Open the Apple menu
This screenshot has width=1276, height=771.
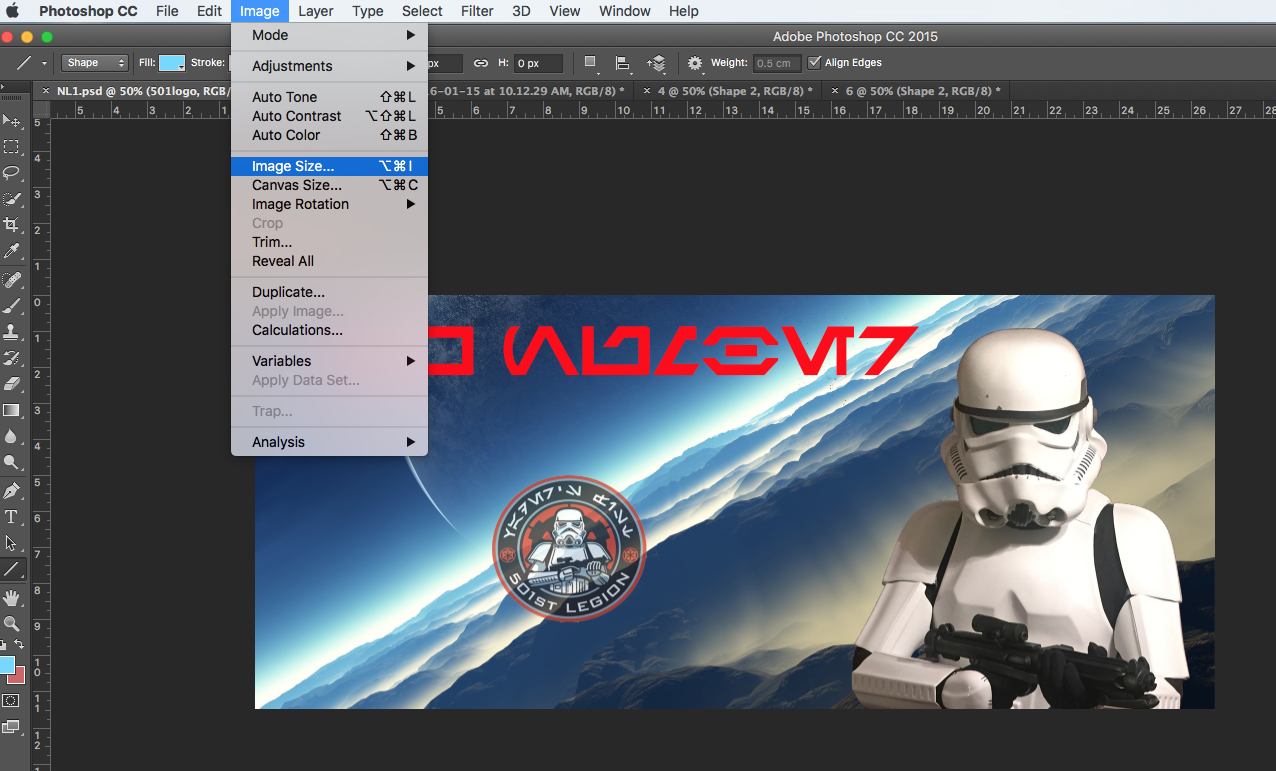(x=13, y=11)
